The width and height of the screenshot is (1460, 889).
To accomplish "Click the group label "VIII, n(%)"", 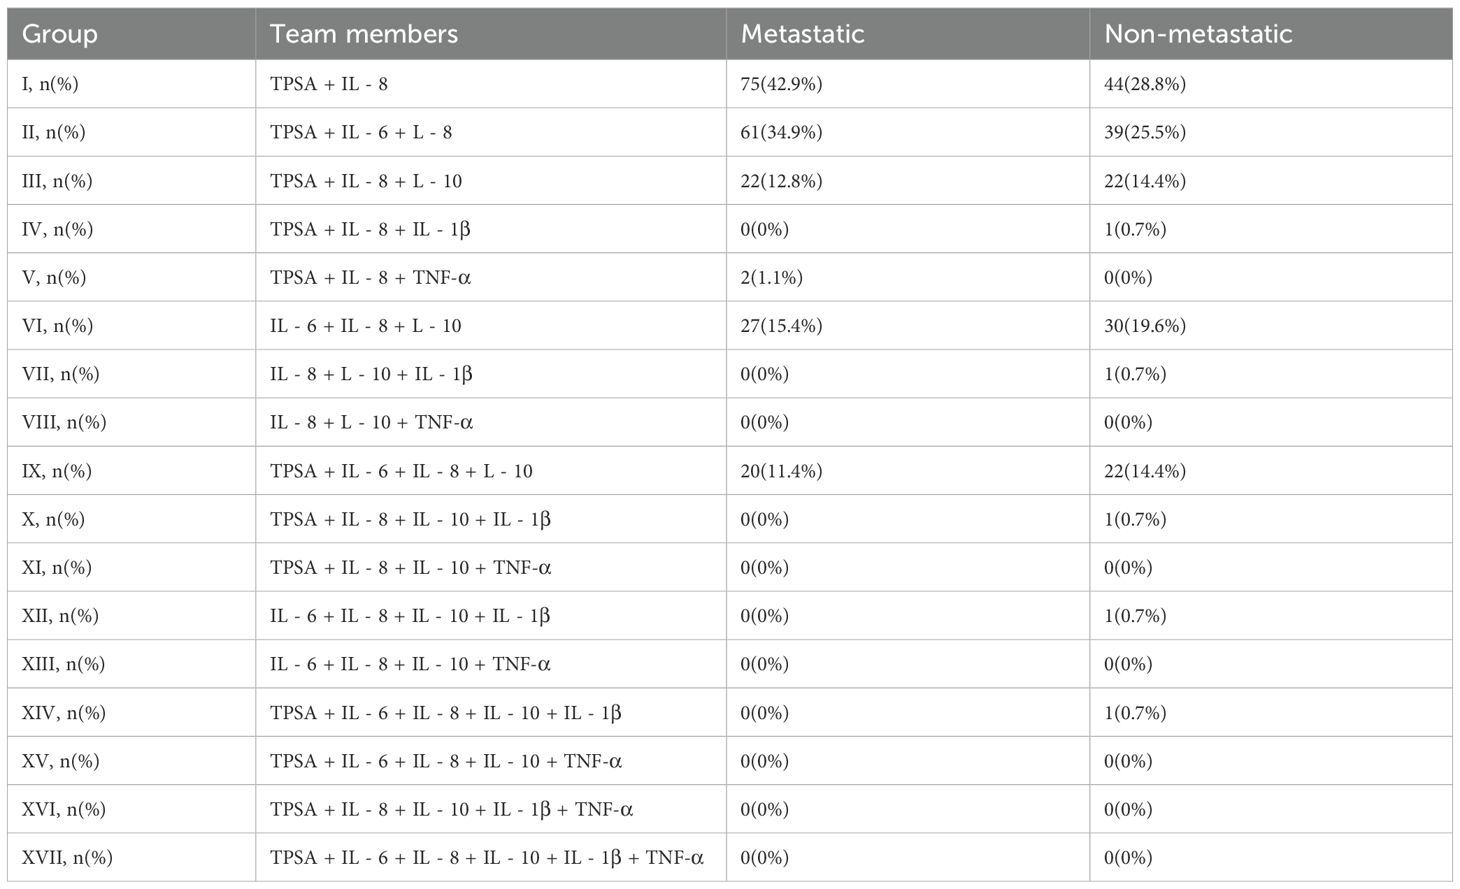I will click(64, 422).
